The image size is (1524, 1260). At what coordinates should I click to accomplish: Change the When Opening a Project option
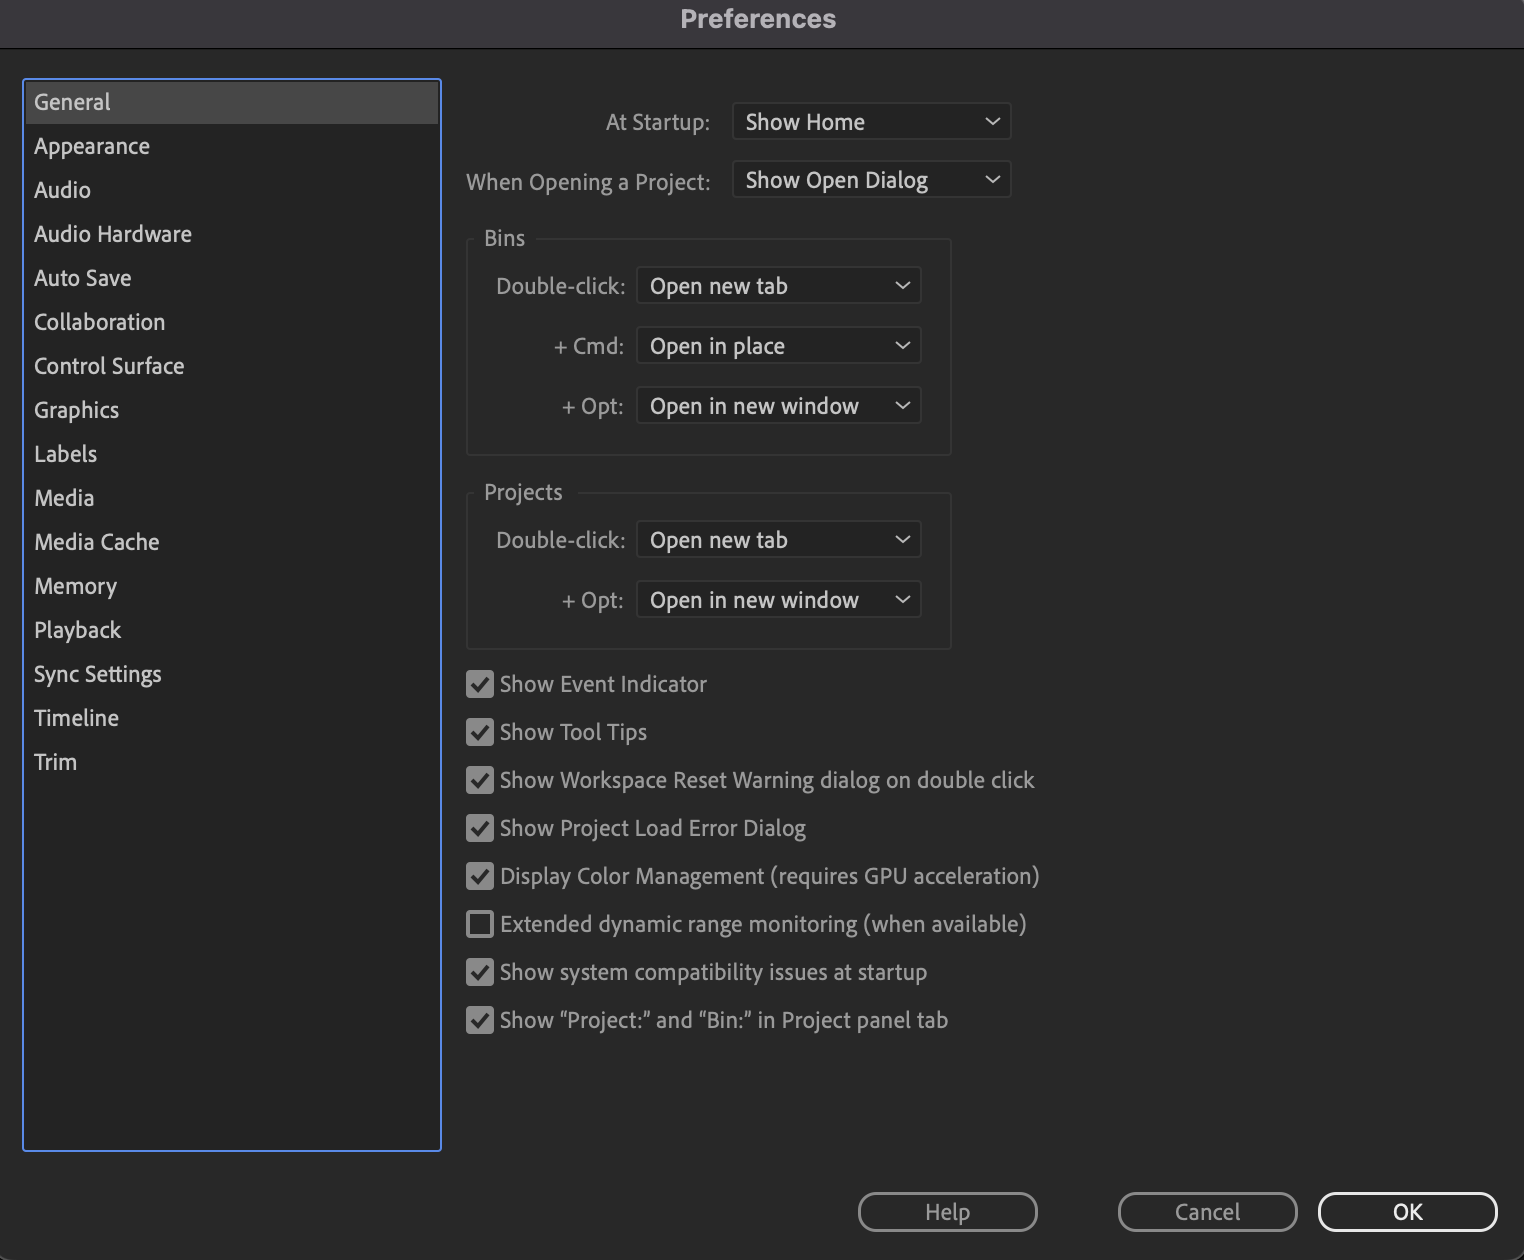[x=870, y=179]
